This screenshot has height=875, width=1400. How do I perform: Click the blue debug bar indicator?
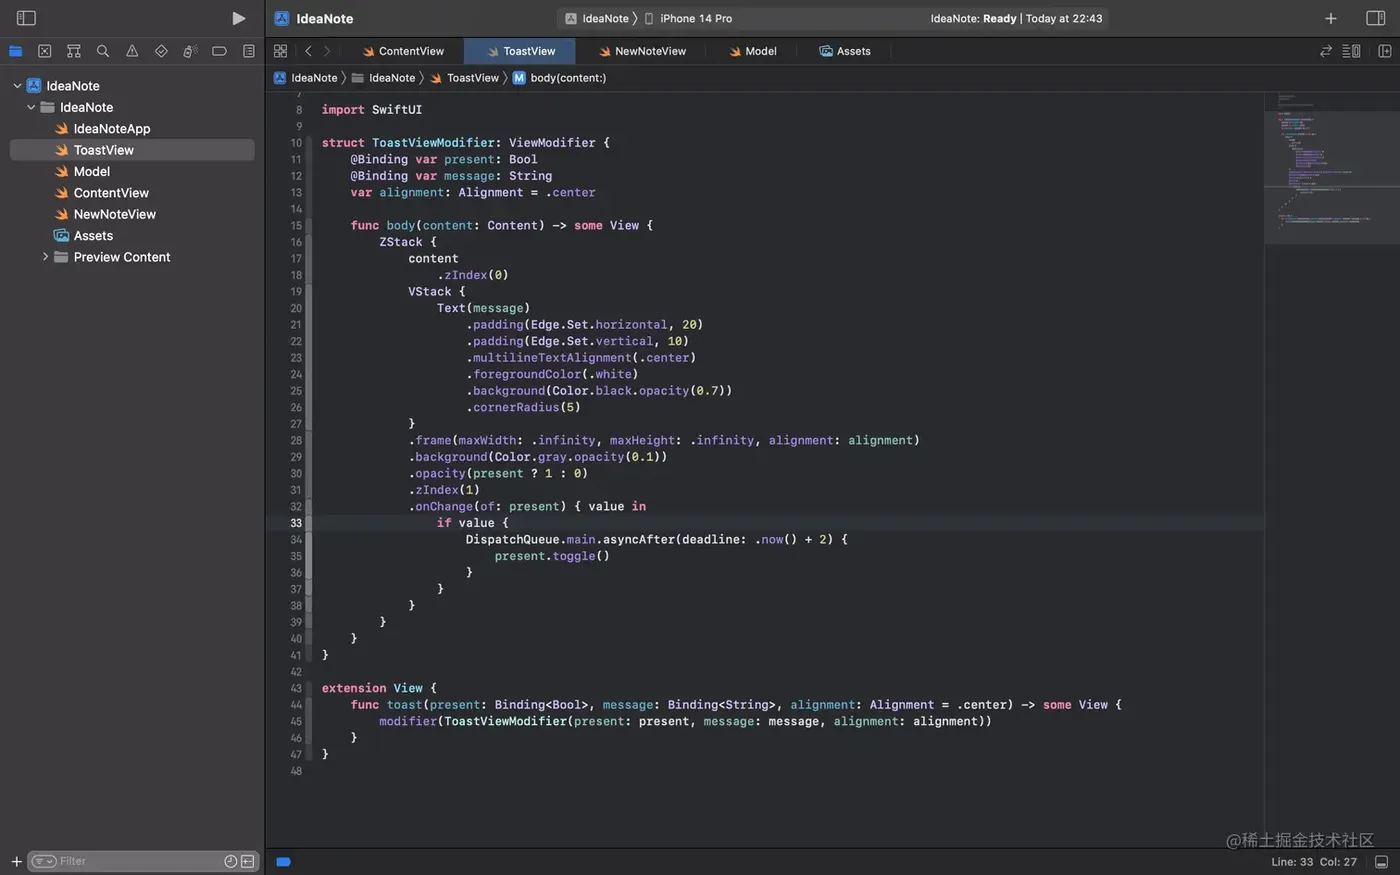(283, 861)
